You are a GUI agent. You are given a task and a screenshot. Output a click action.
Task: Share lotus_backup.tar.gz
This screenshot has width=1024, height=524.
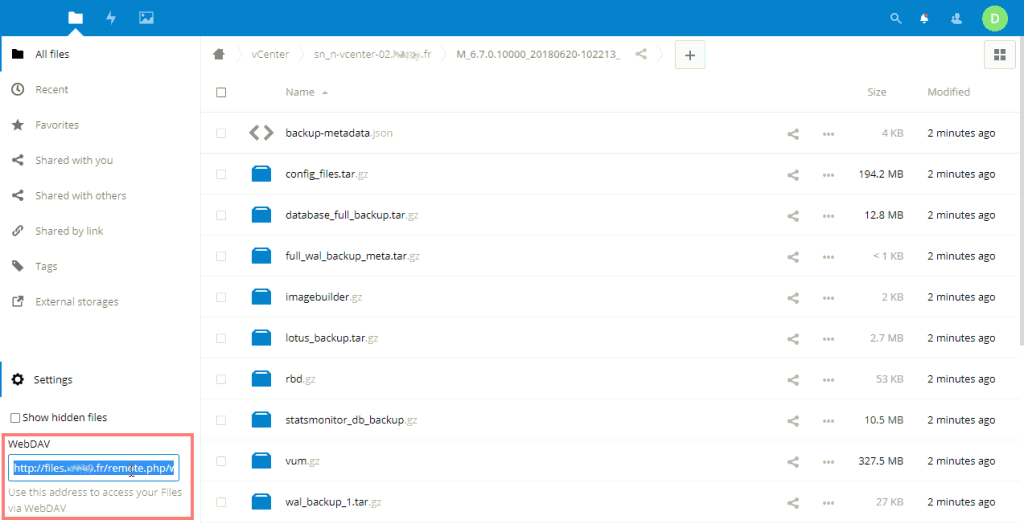pos(793,338)
